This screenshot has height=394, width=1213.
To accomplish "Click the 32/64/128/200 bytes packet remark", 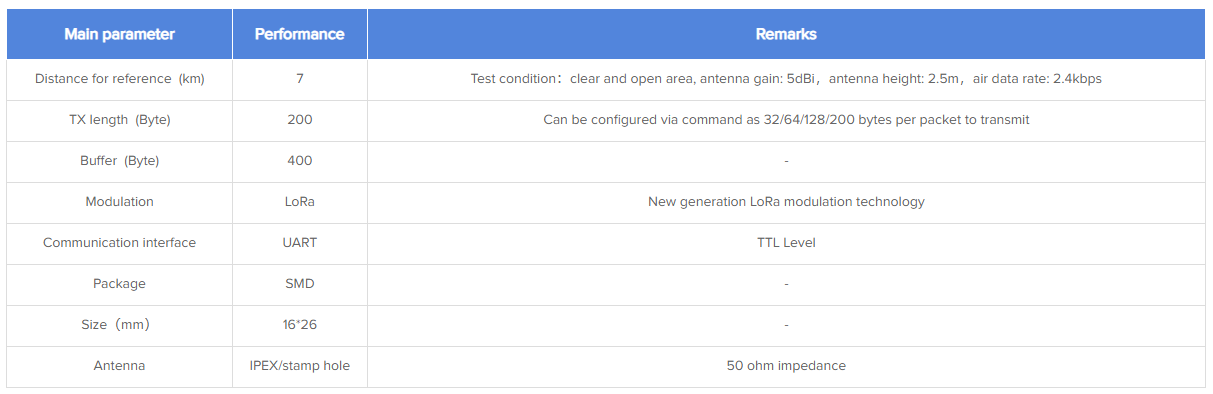I will click(x=786, y=120).
